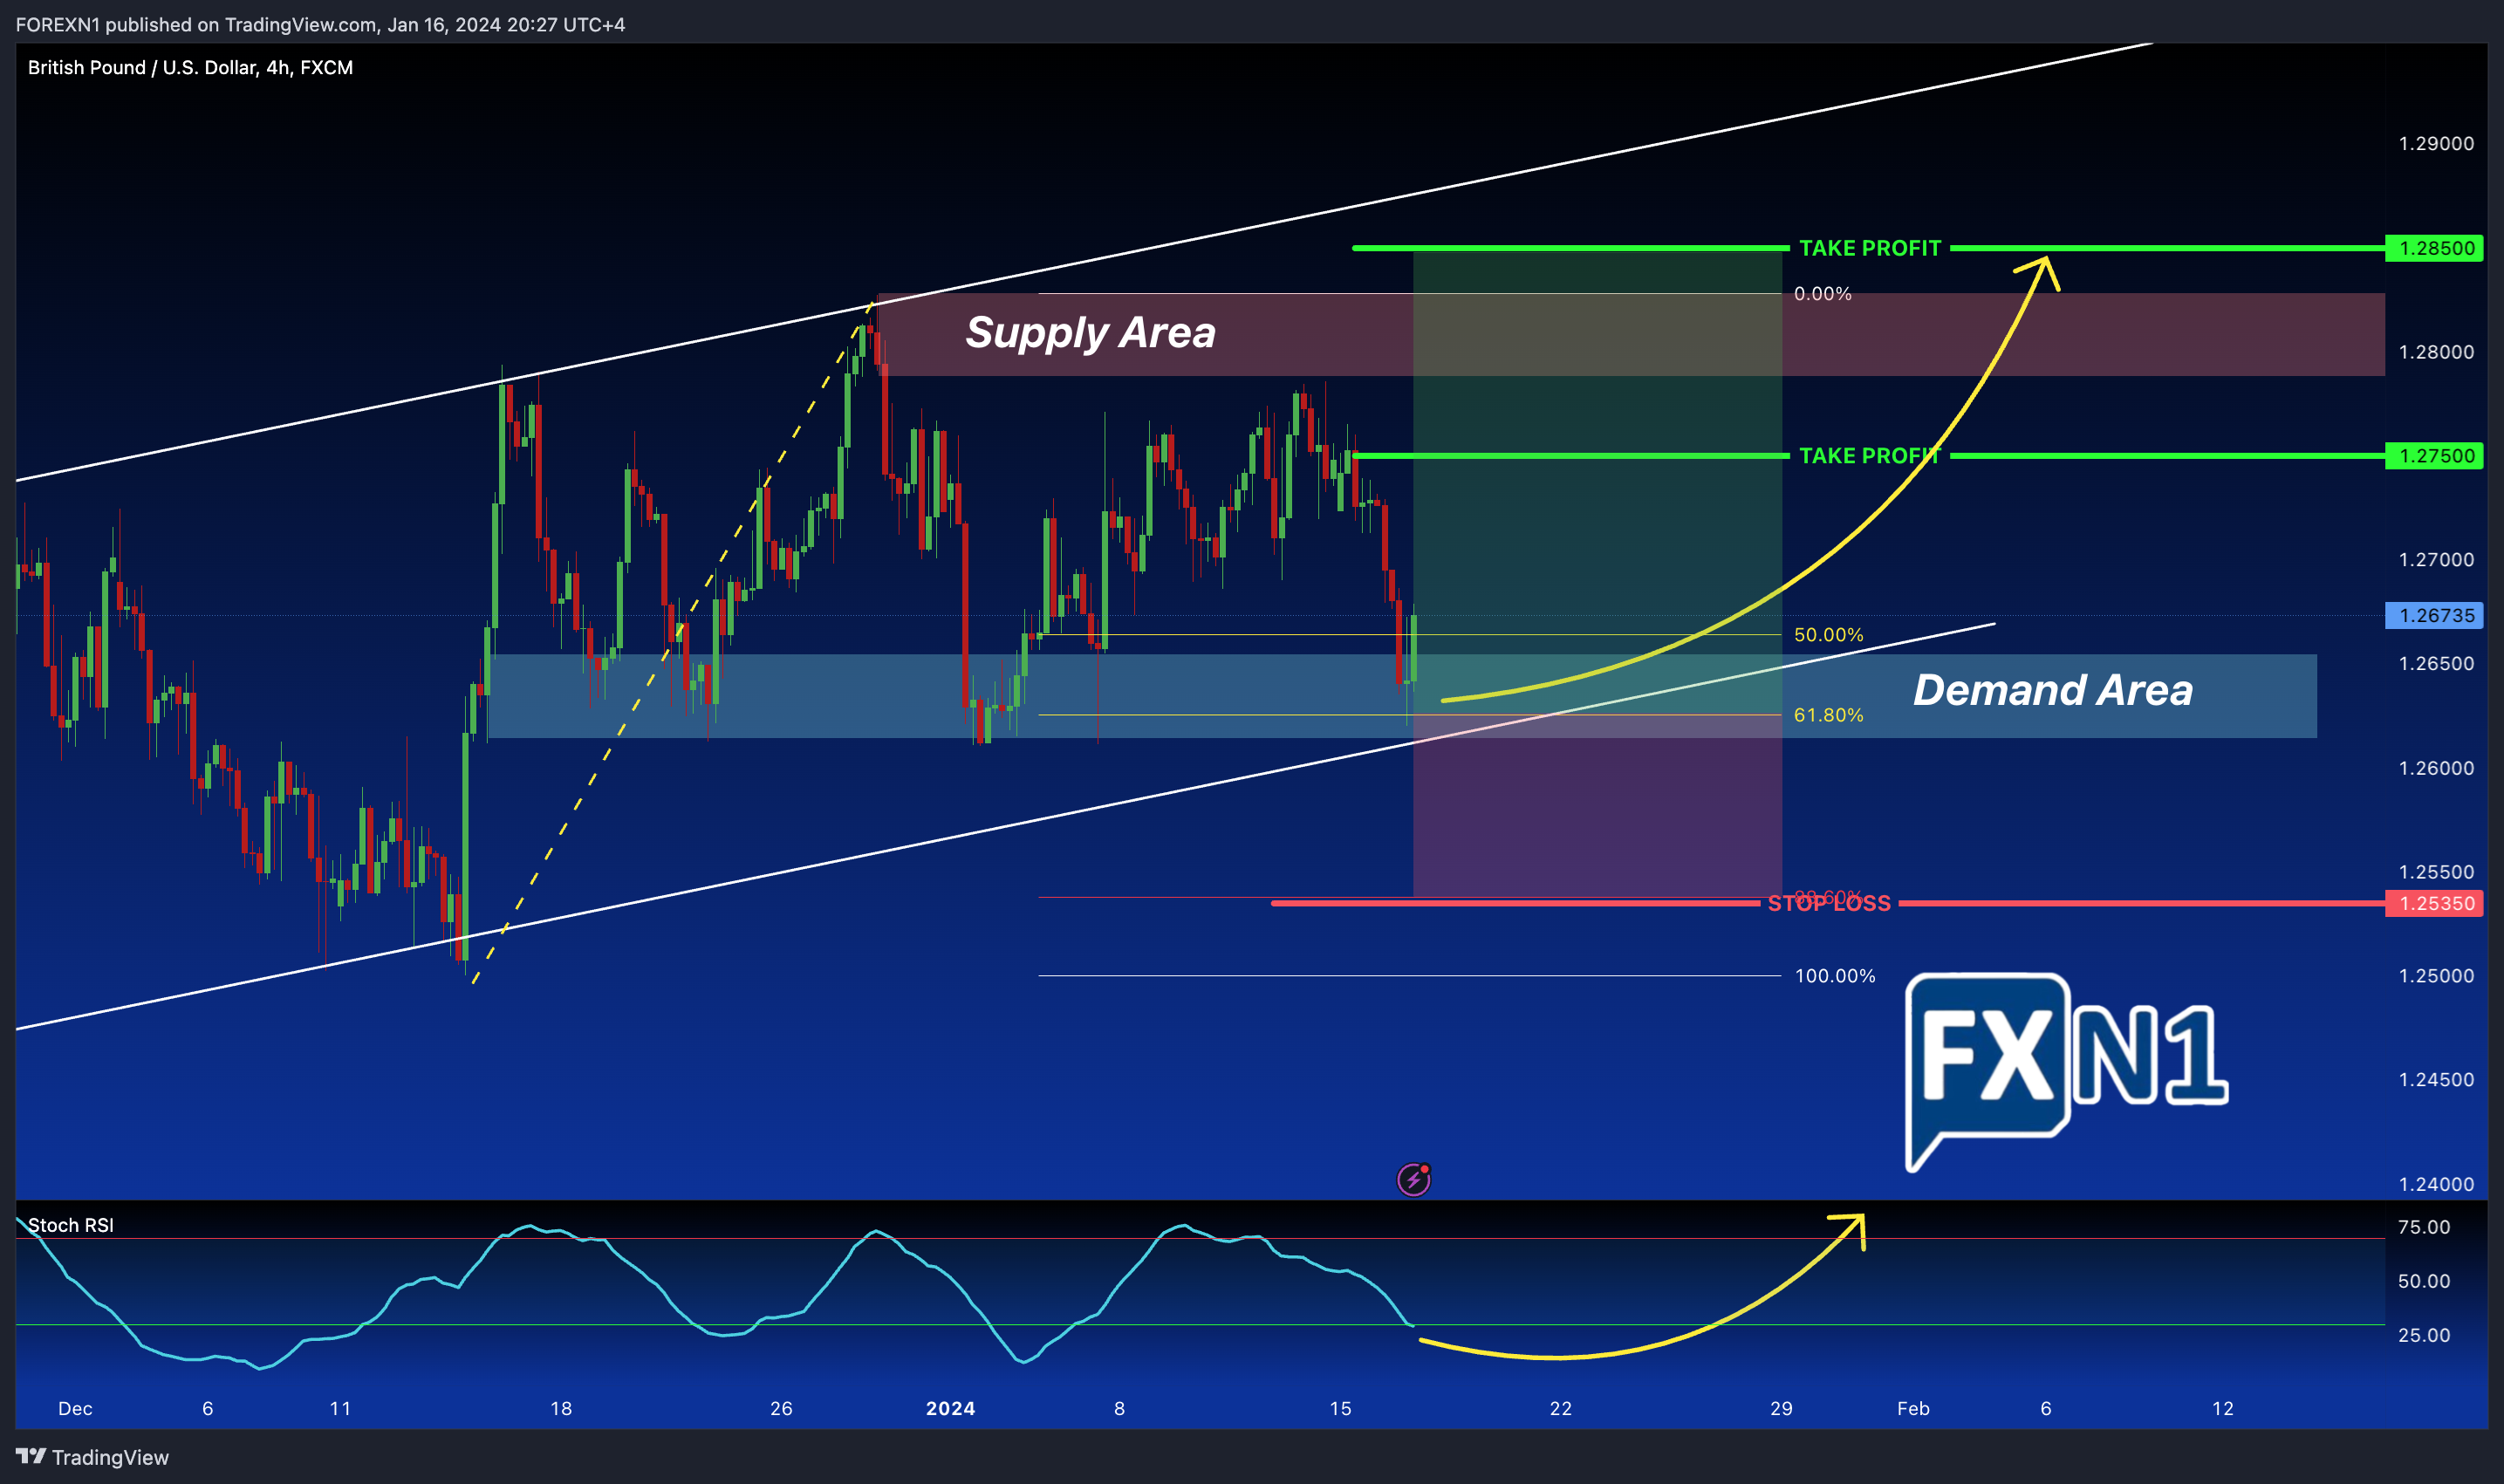The width and height of the screenshot is (2504, 1484).
Task: Click the 1.25500 price axis label
Action: pyautogui.click(x=2436, y=872)
